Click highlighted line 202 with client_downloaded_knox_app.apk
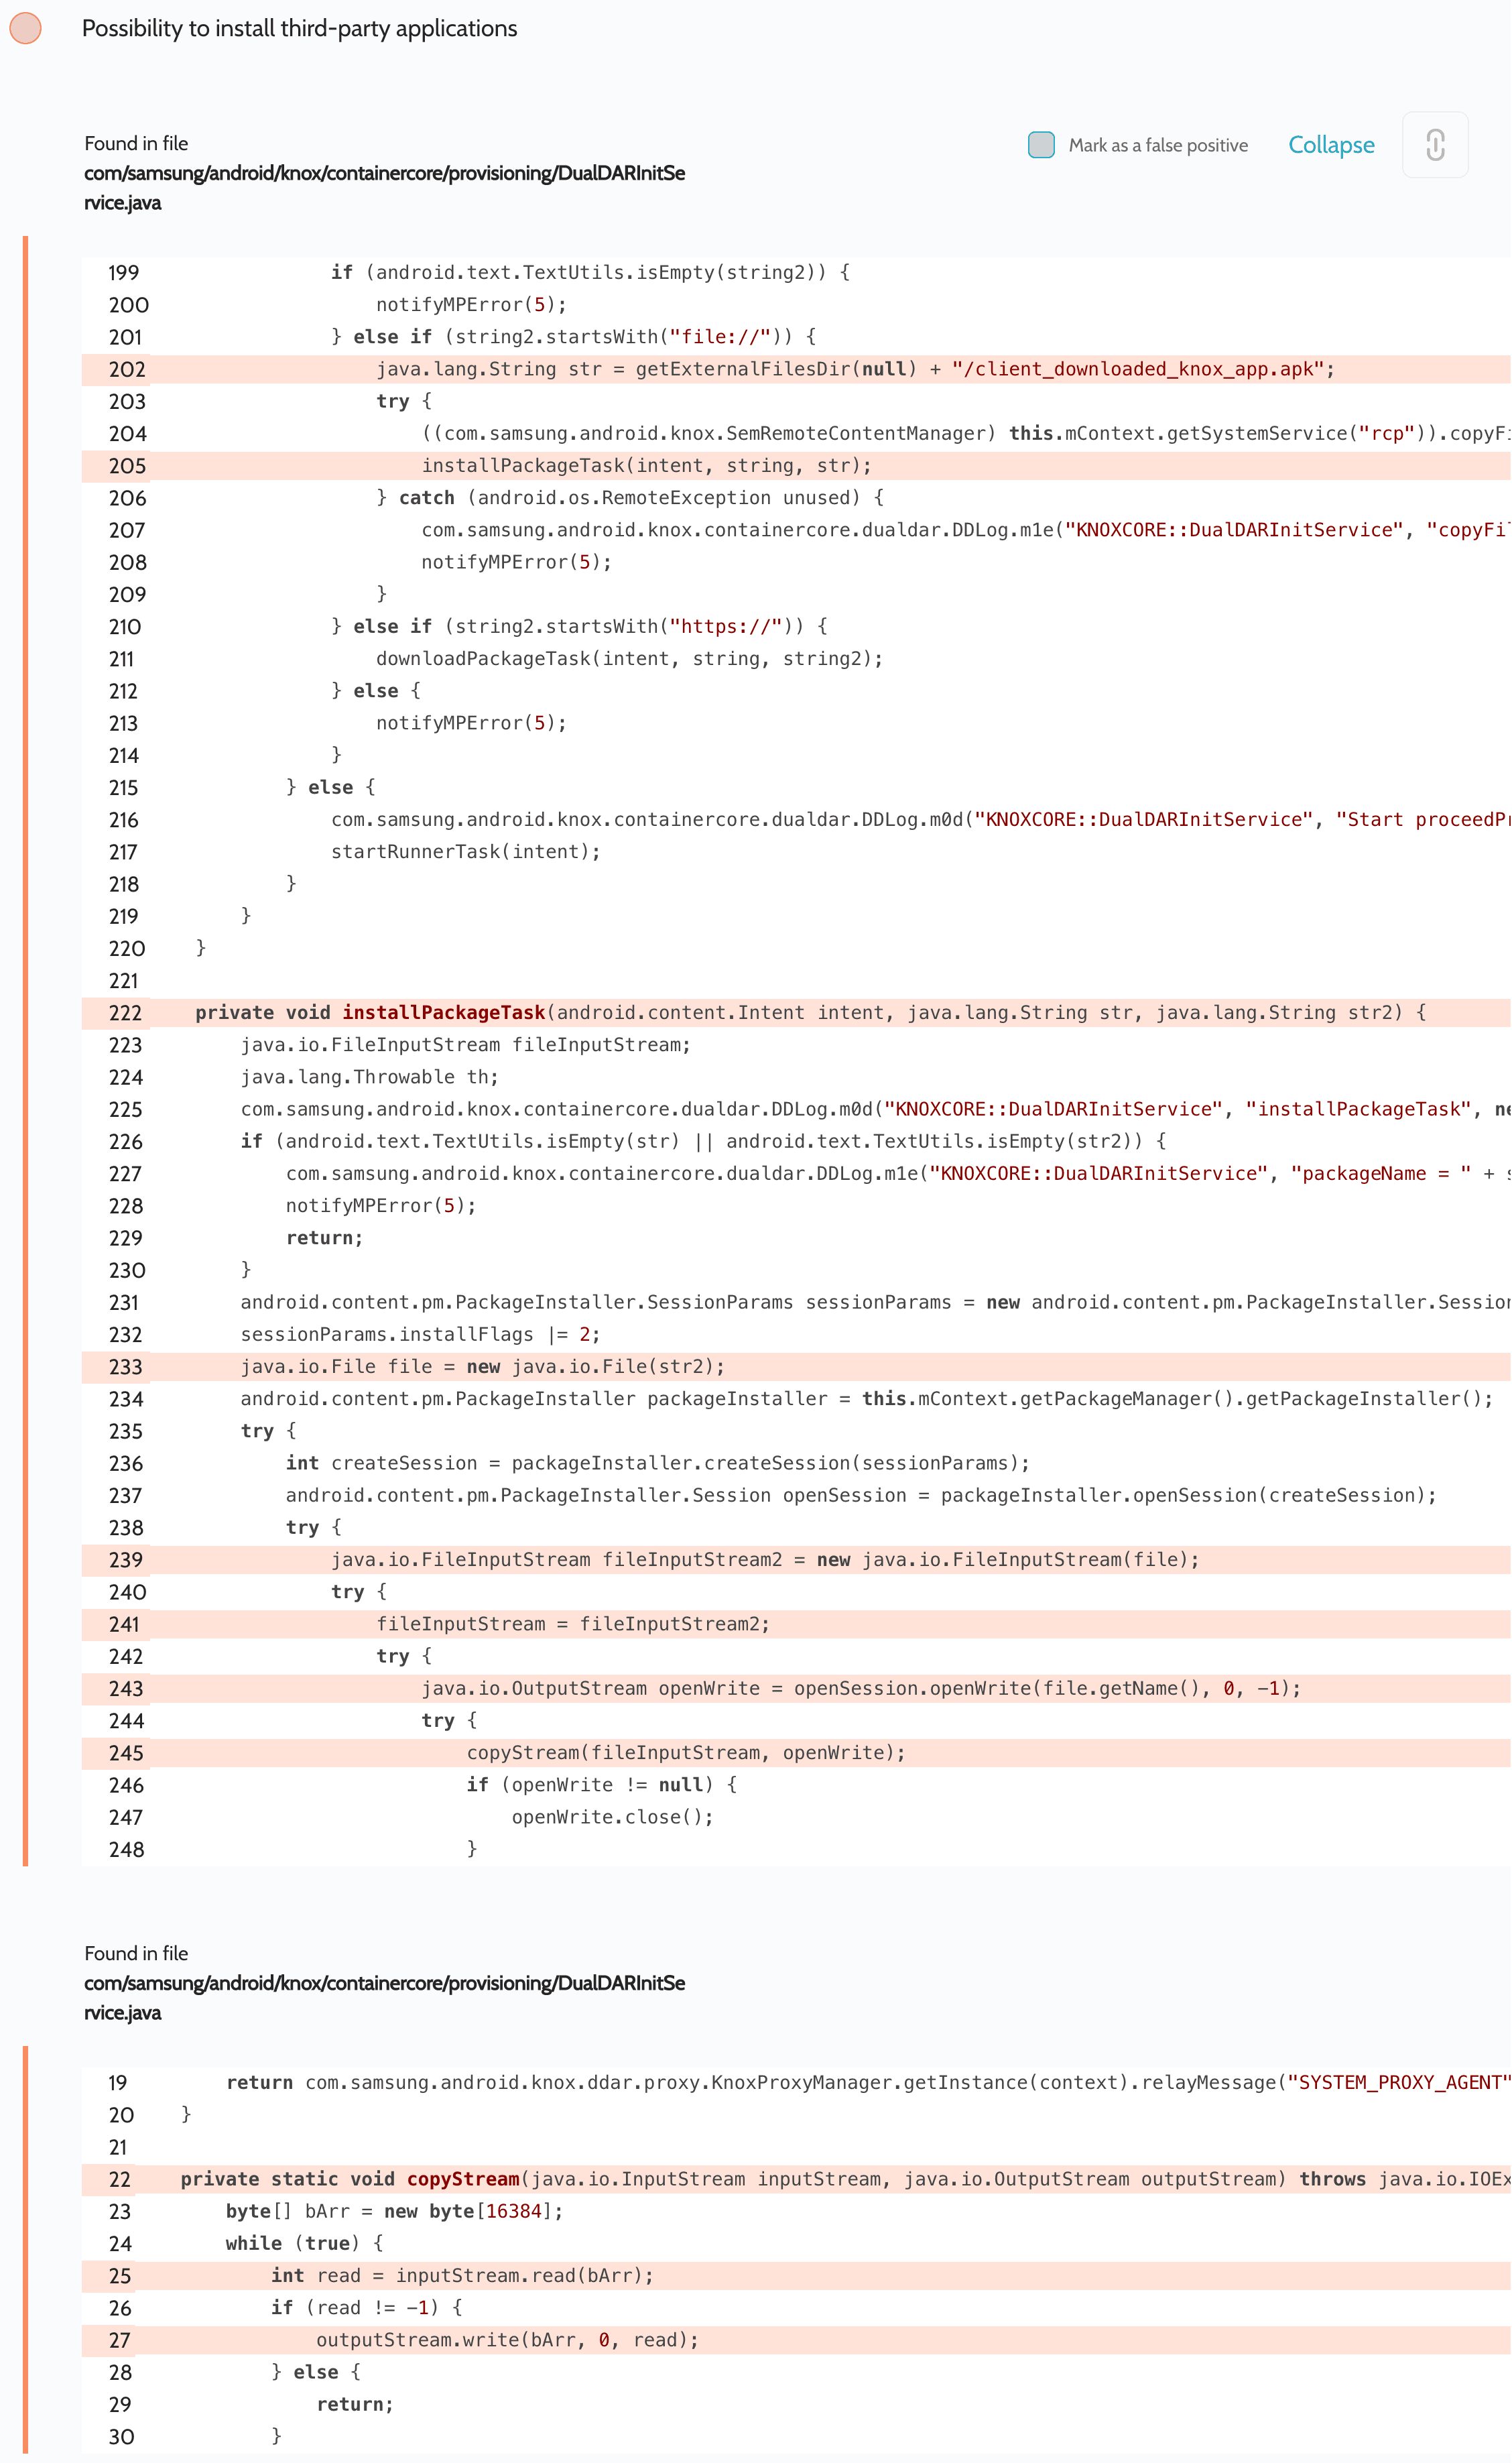Viewport: 1512px width, 2463px height. tap(854, 369)
